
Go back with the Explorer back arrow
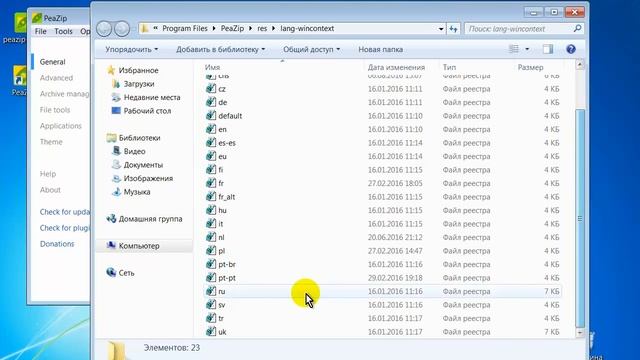tap(104, 29)
